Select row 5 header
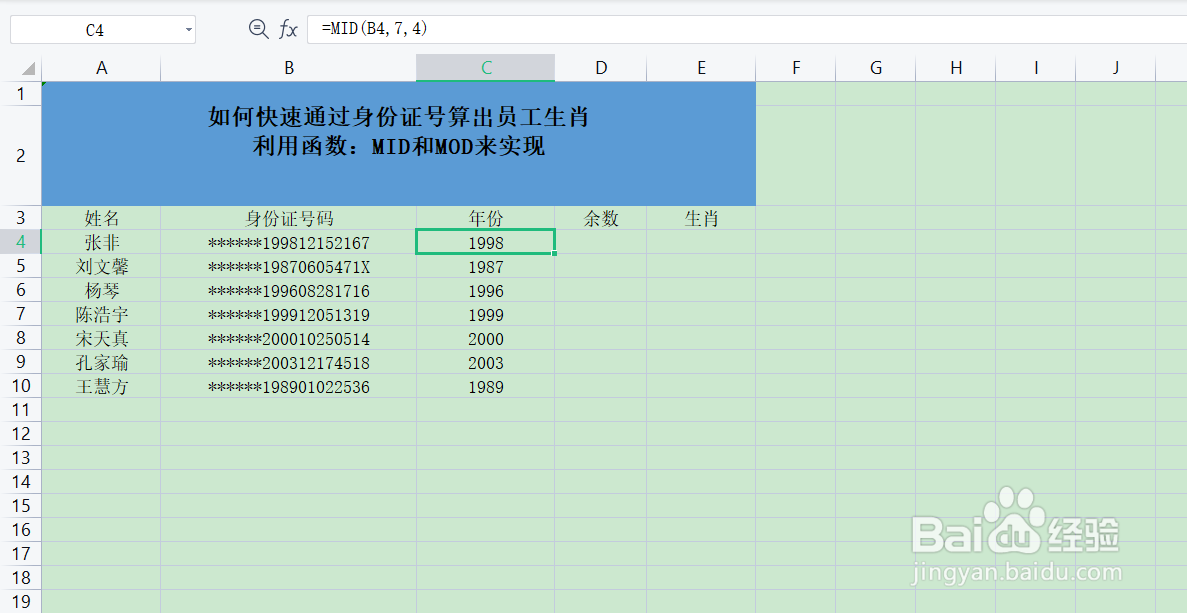The image size is (1187, 613). (20, 266)
